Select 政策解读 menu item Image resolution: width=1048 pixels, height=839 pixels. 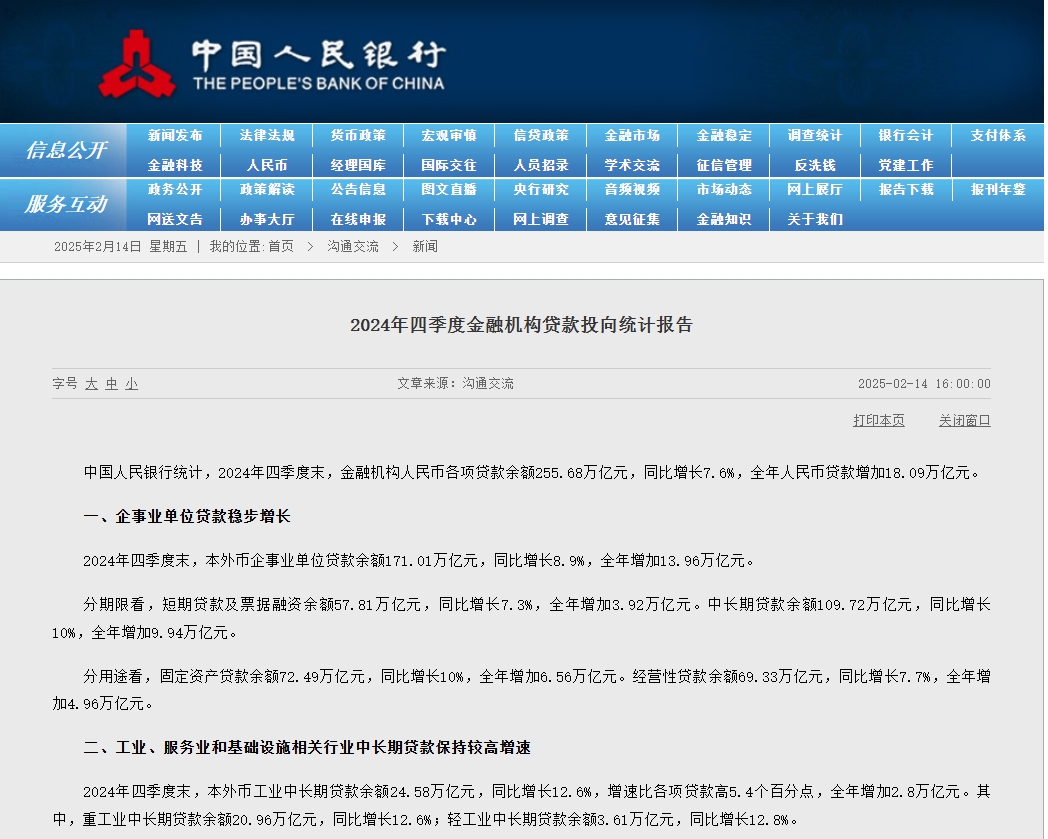pyautogui.click(x=267, y=190)
